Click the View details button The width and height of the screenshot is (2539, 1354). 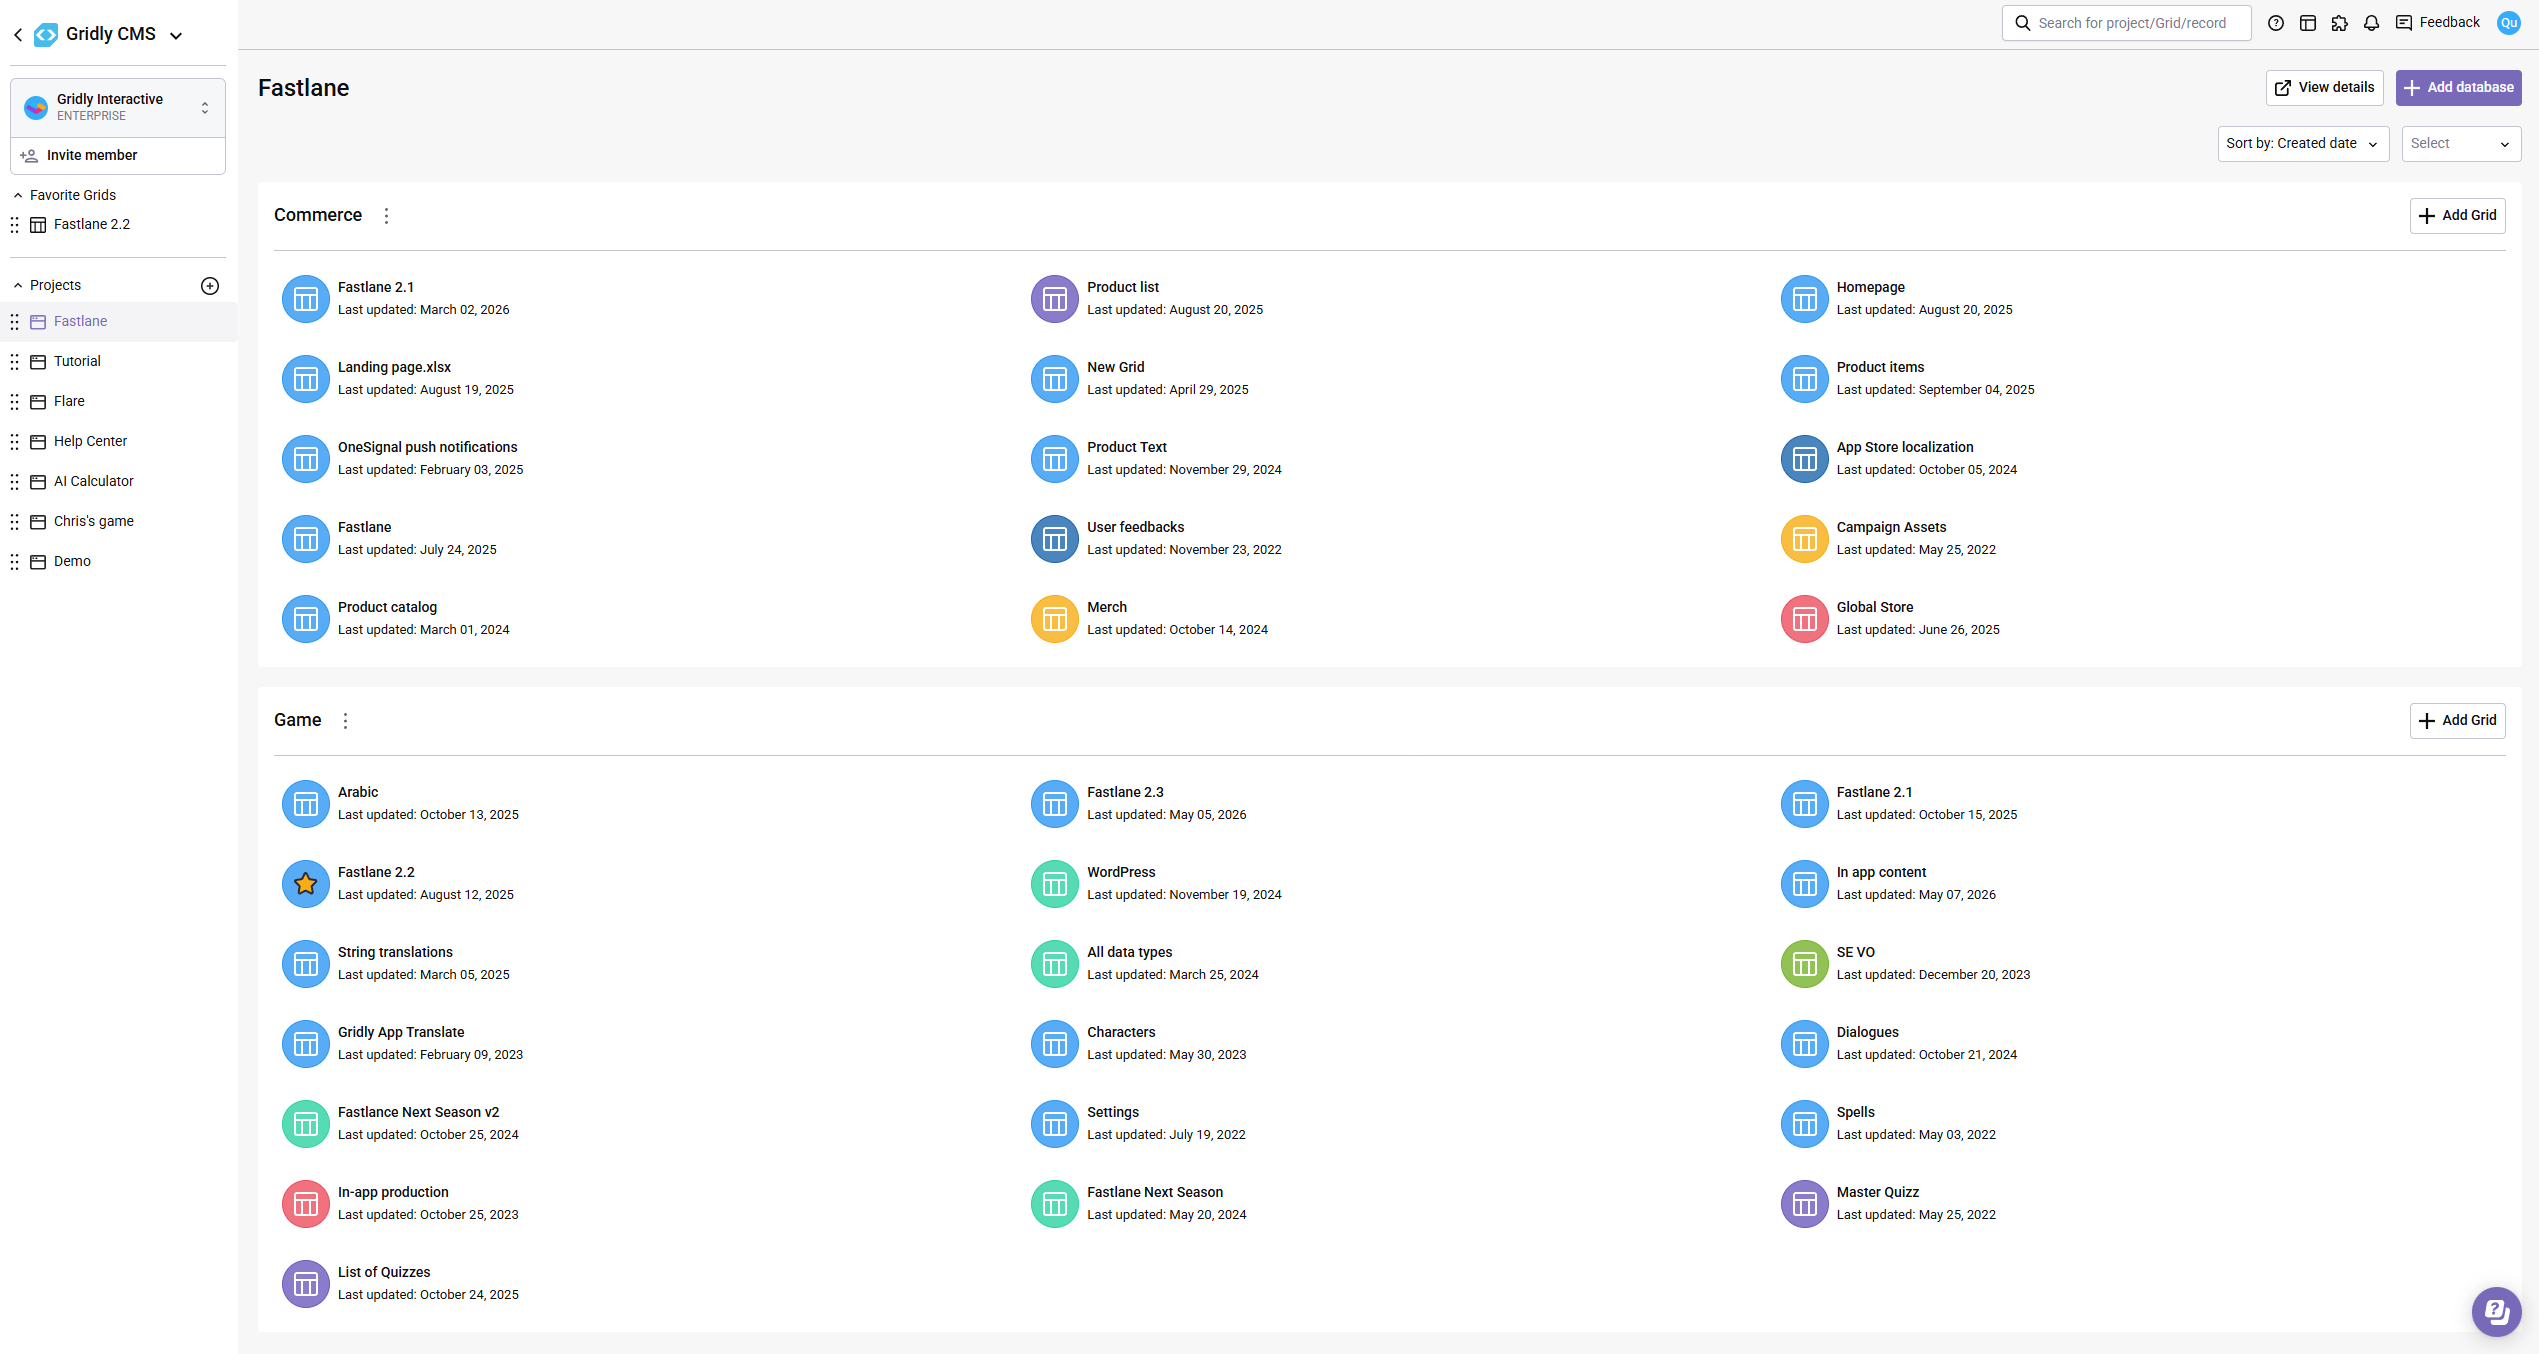(x=2324, y=88)
